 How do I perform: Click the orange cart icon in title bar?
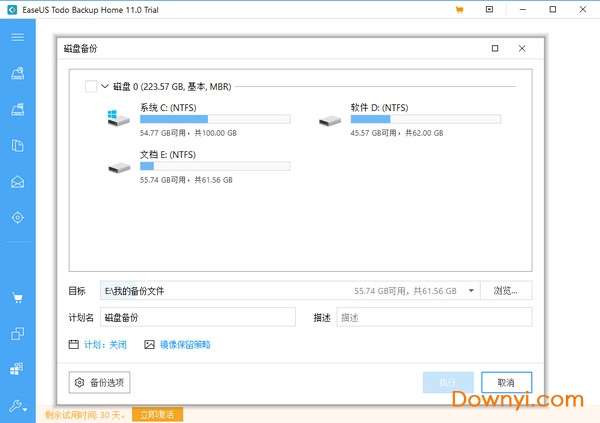point(460,10)
